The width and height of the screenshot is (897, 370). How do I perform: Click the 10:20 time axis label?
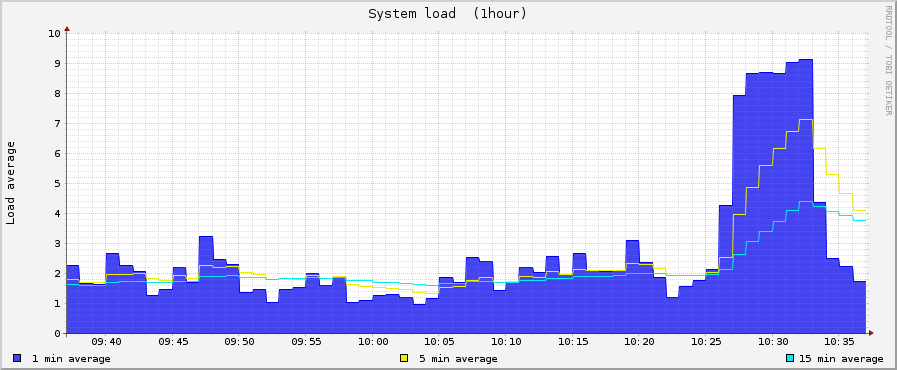click(x=640, y=341)
